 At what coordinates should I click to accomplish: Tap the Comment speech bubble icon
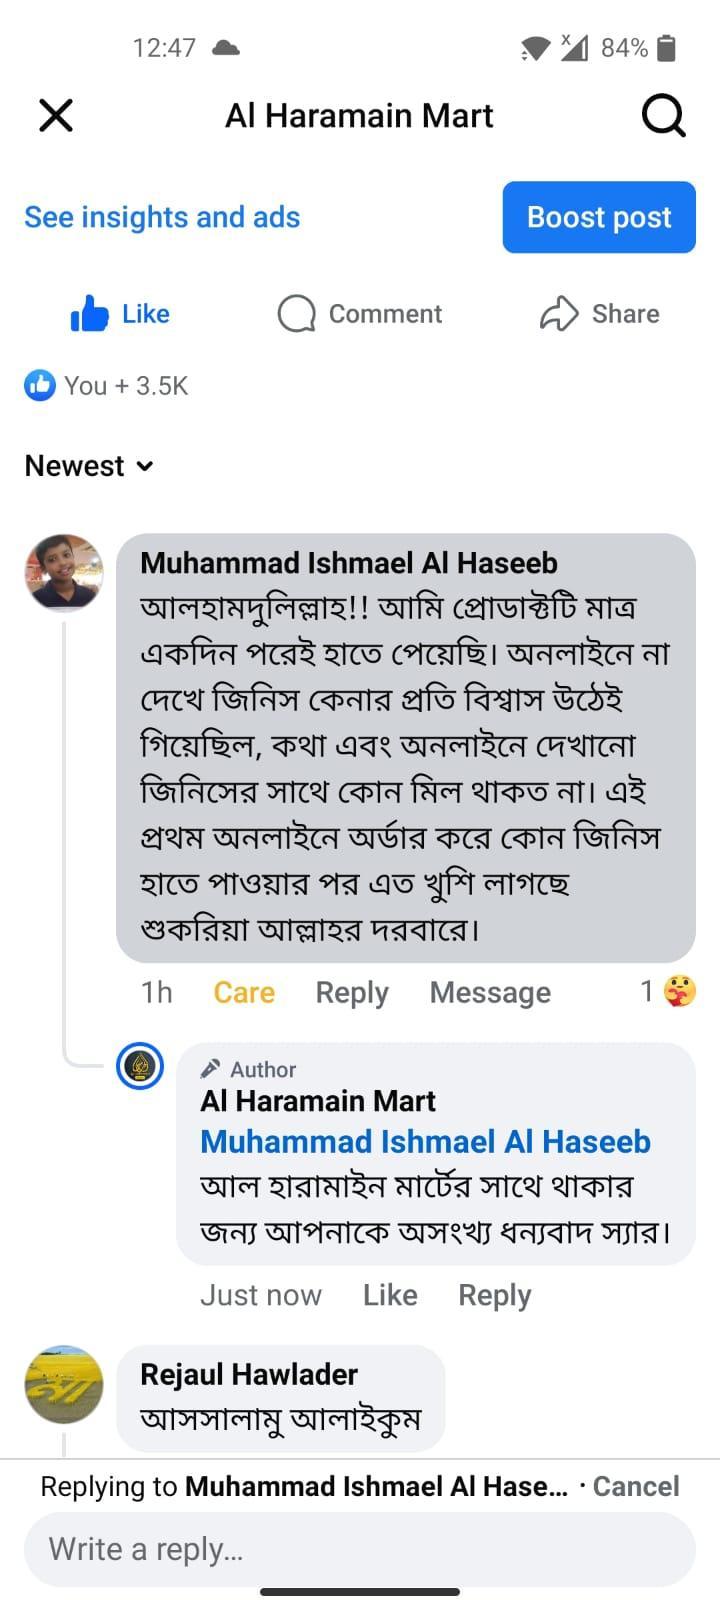coord(296,314)
